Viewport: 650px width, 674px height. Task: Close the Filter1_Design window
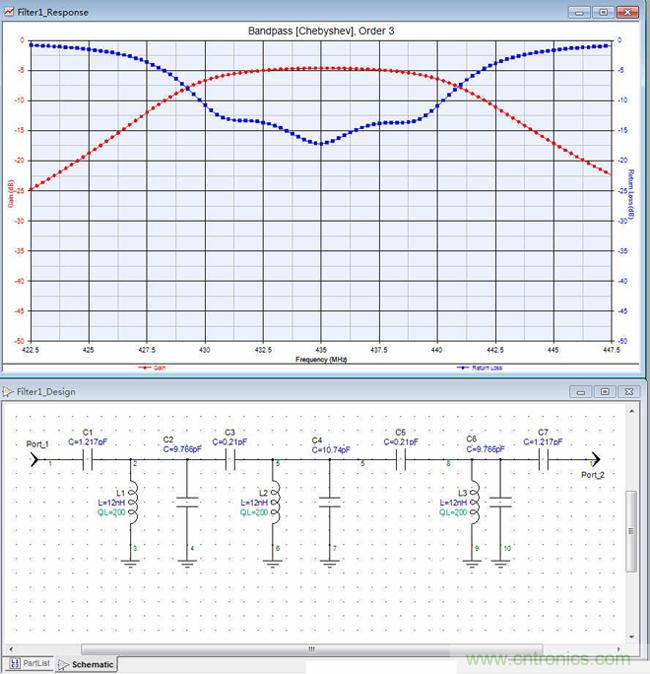click(628, 391)
